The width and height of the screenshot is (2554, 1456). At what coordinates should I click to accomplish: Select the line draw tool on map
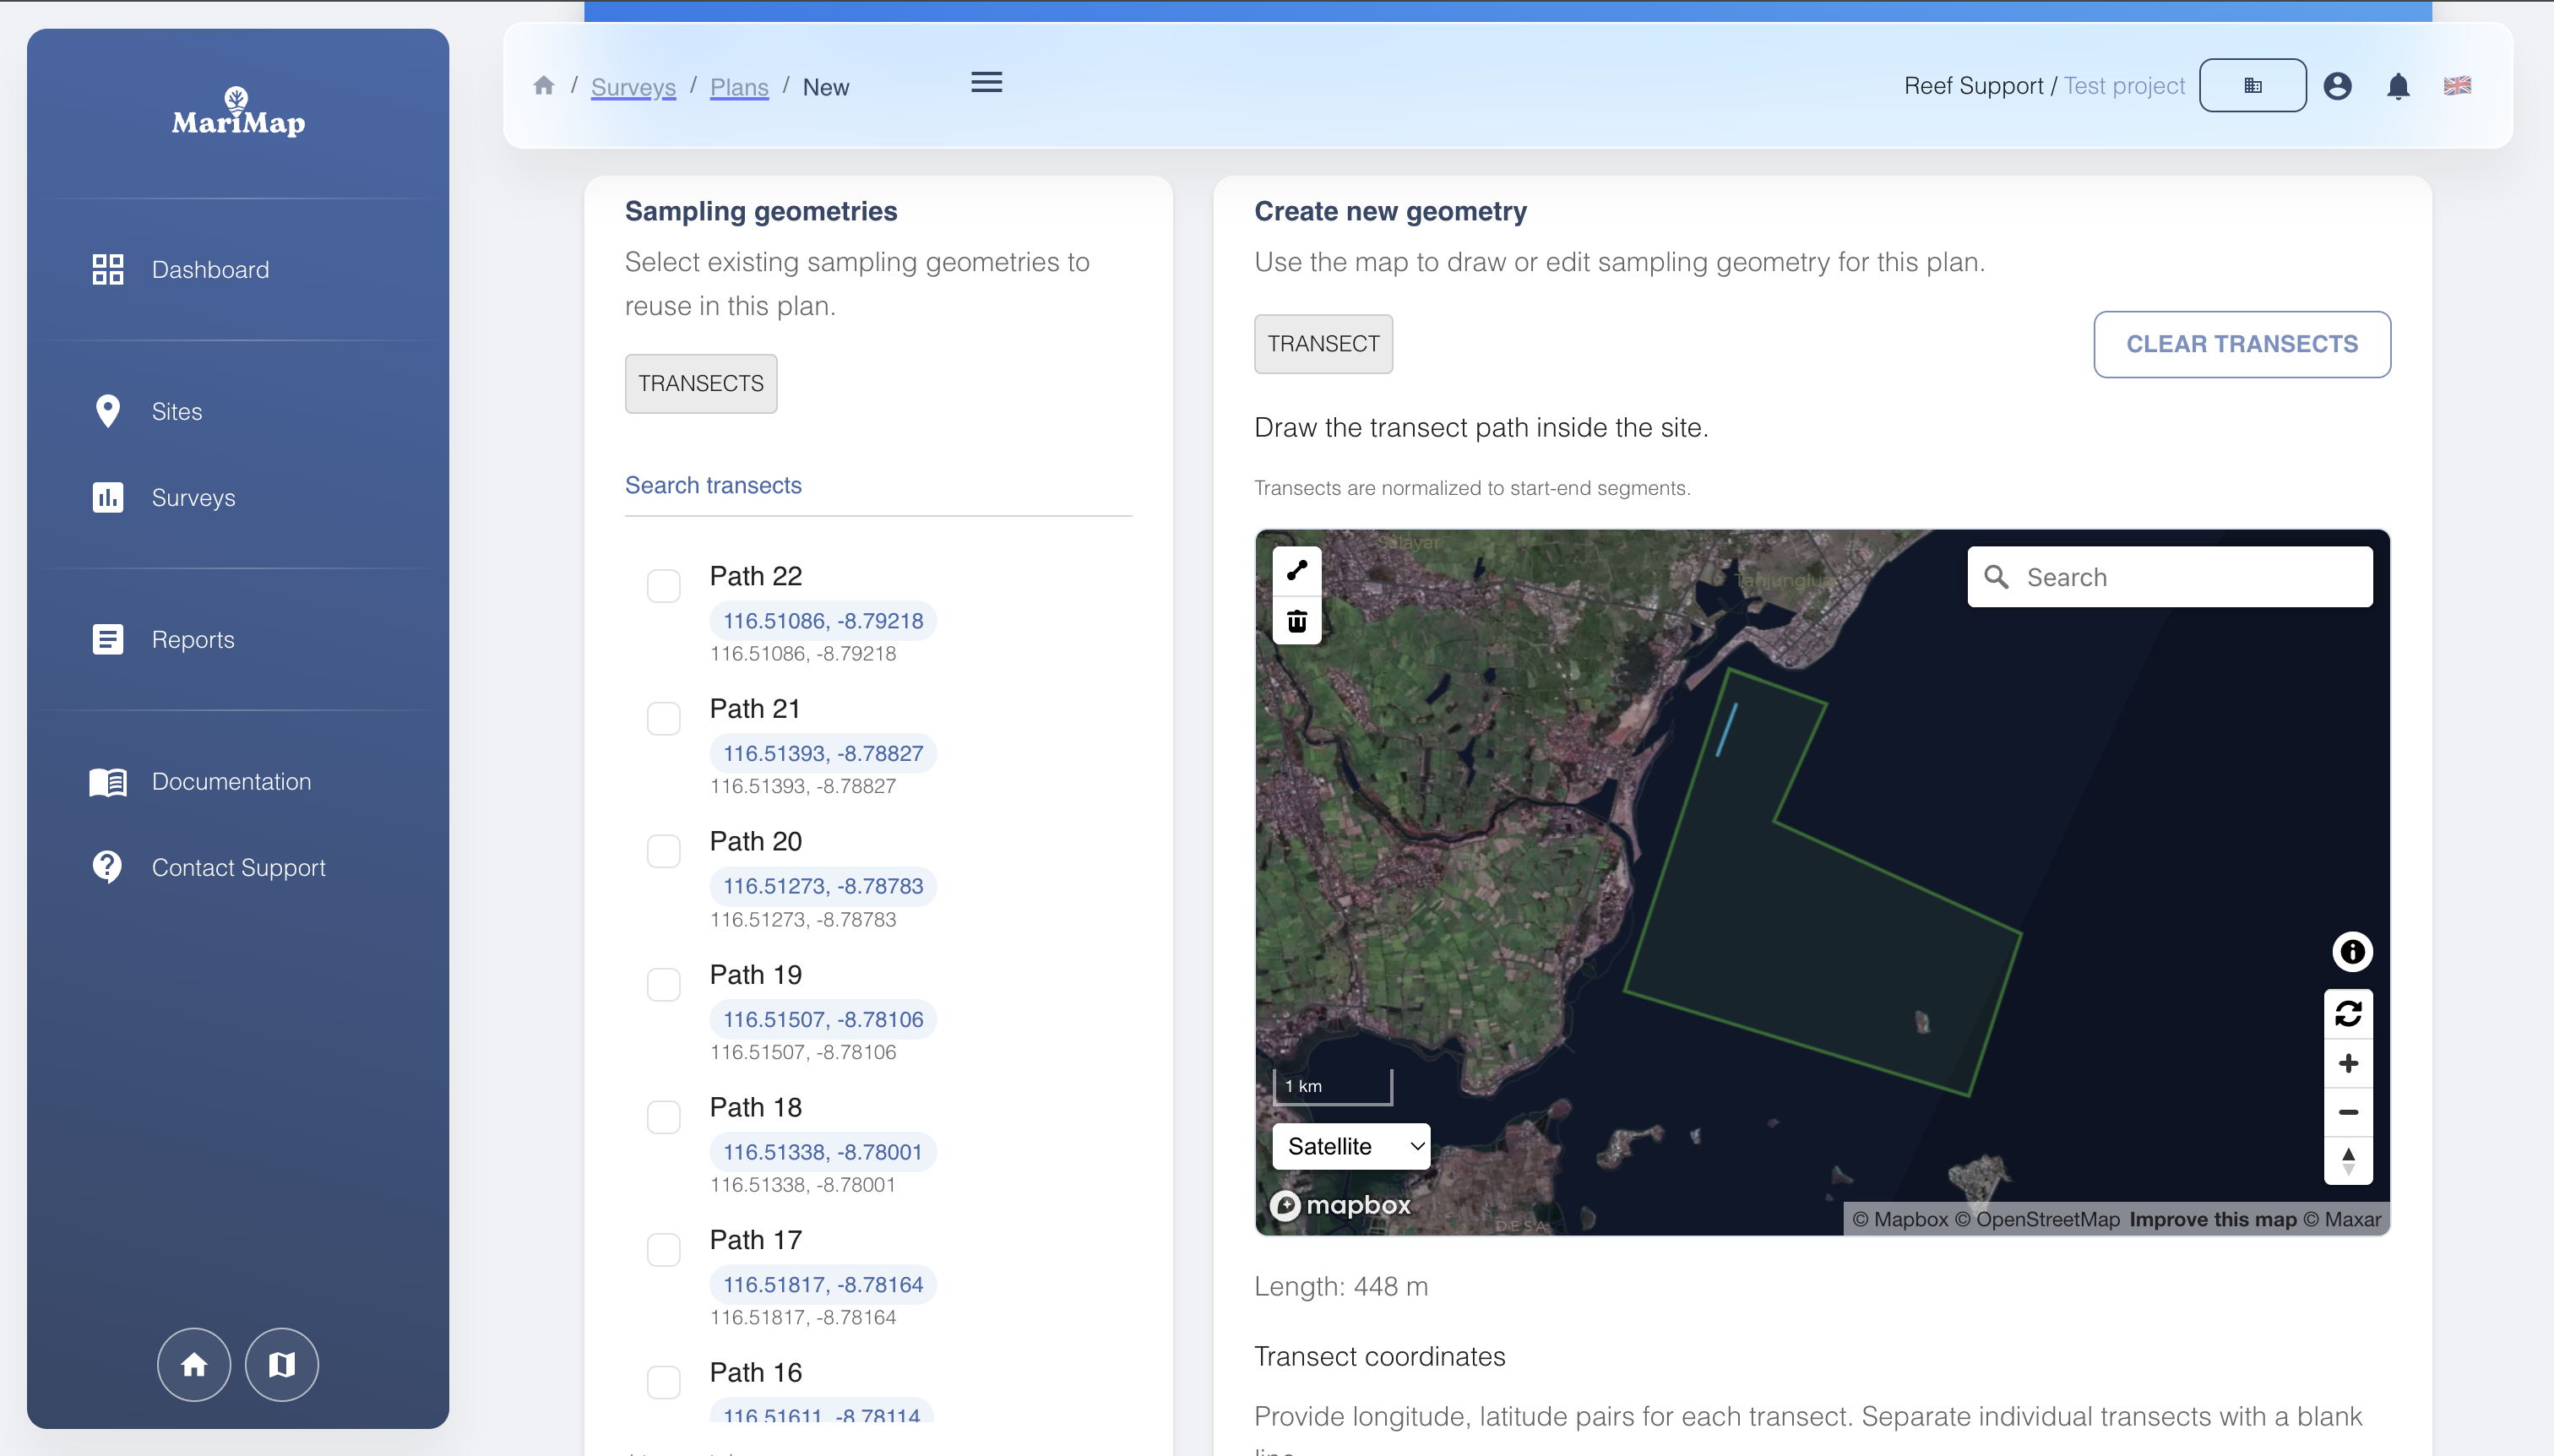[1297, 571]
